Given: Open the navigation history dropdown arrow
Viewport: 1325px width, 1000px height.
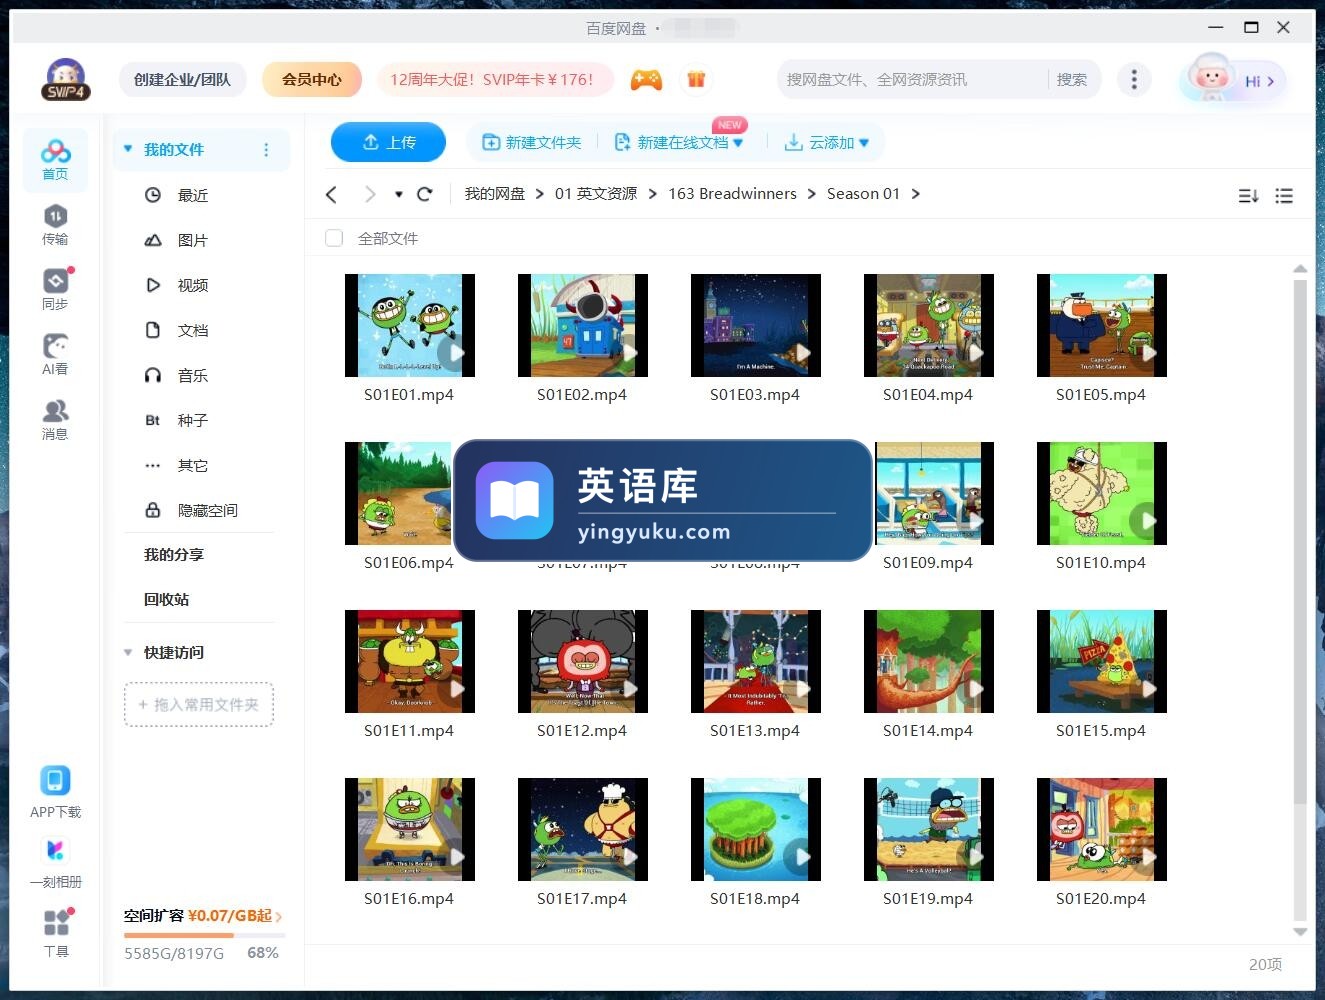Looking at the screenshot, I should [398, 194].
